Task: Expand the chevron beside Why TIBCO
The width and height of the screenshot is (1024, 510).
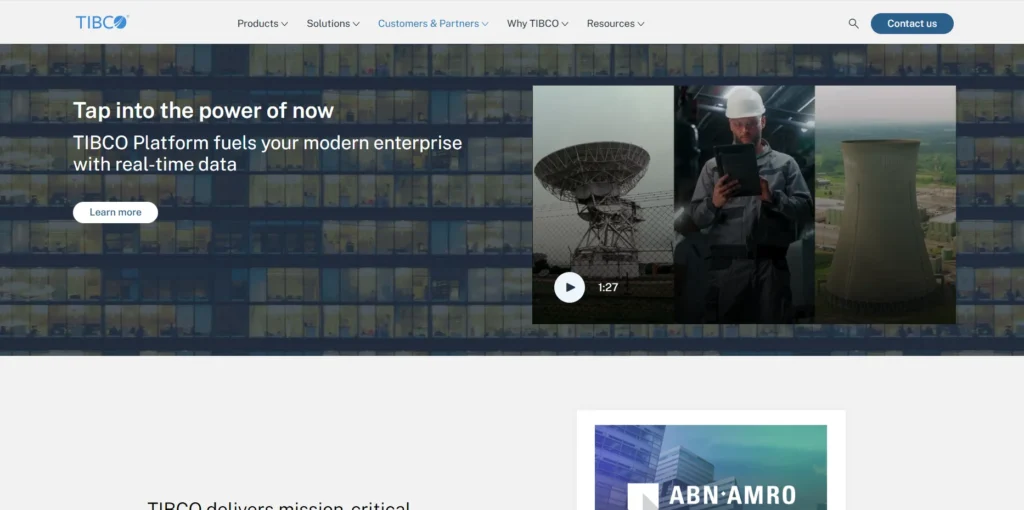Action: coord(565,24)
